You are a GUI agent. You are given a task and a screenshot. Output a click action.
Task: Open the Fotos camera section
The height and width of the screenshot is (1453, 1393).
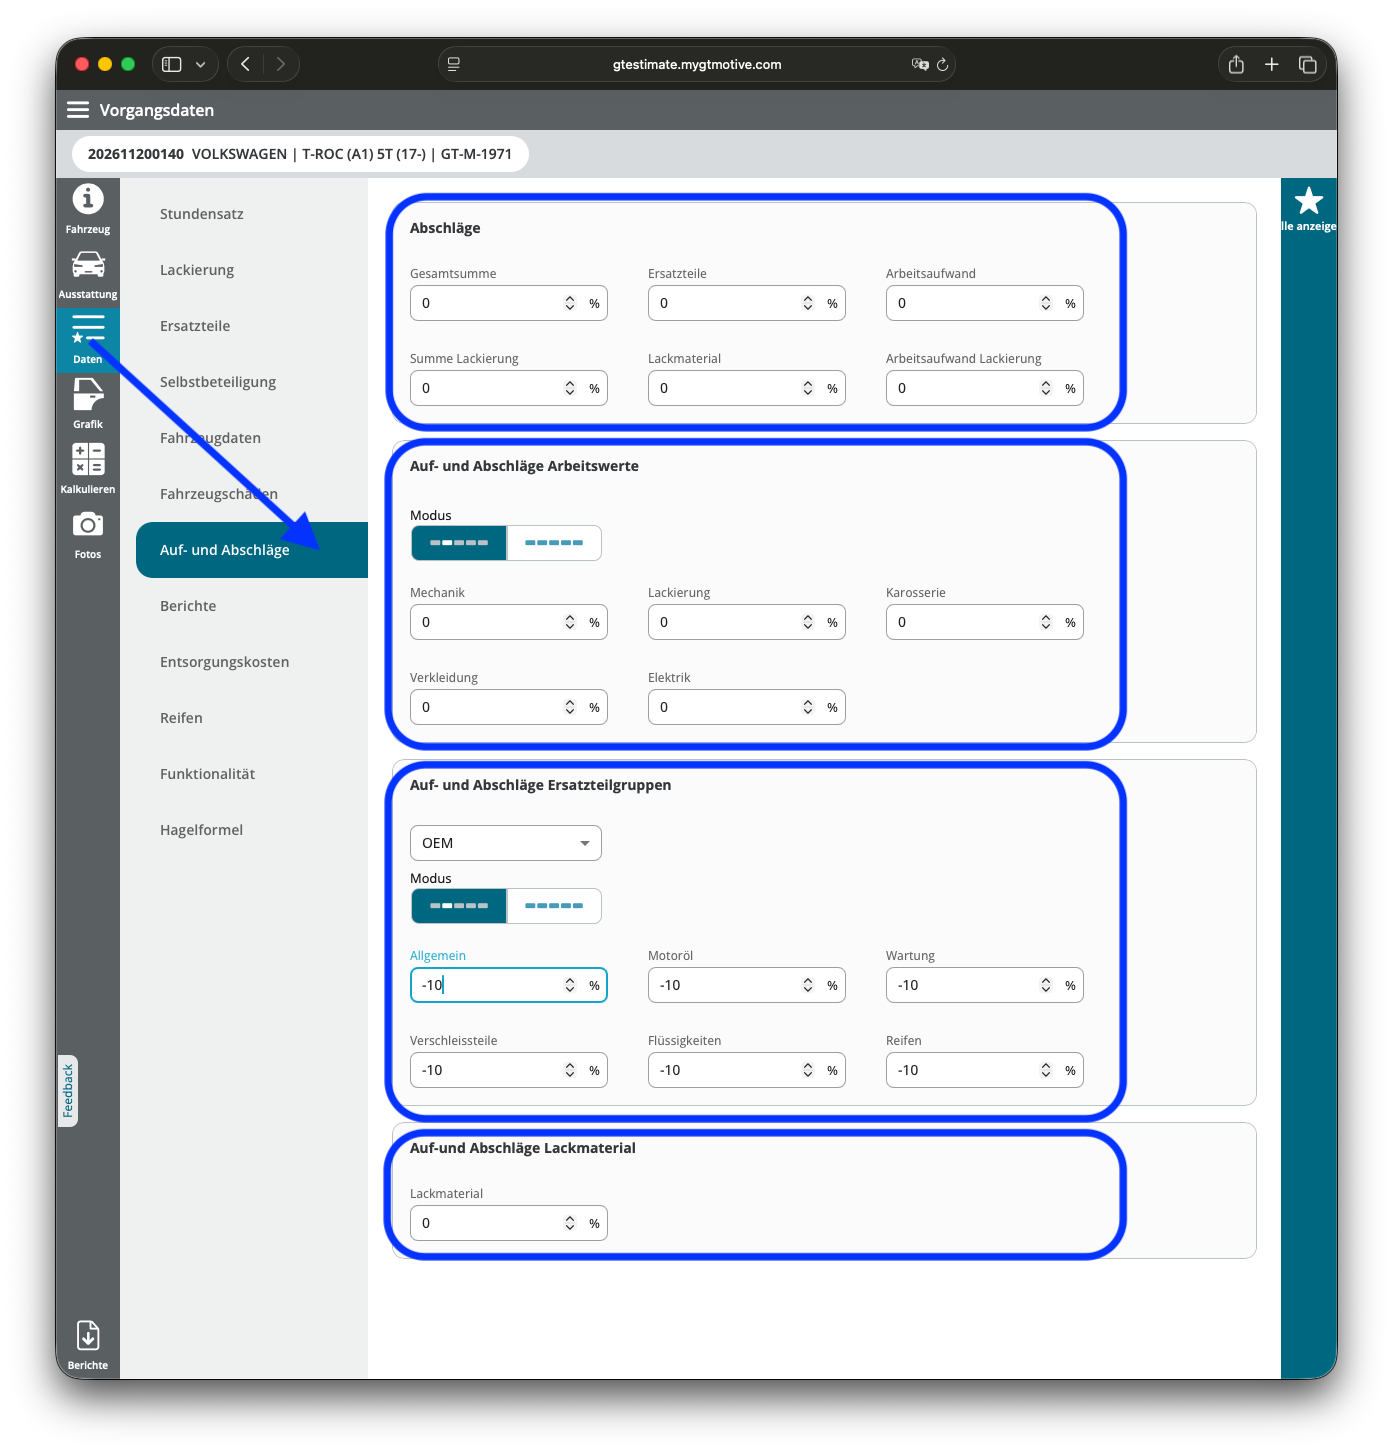88,535
